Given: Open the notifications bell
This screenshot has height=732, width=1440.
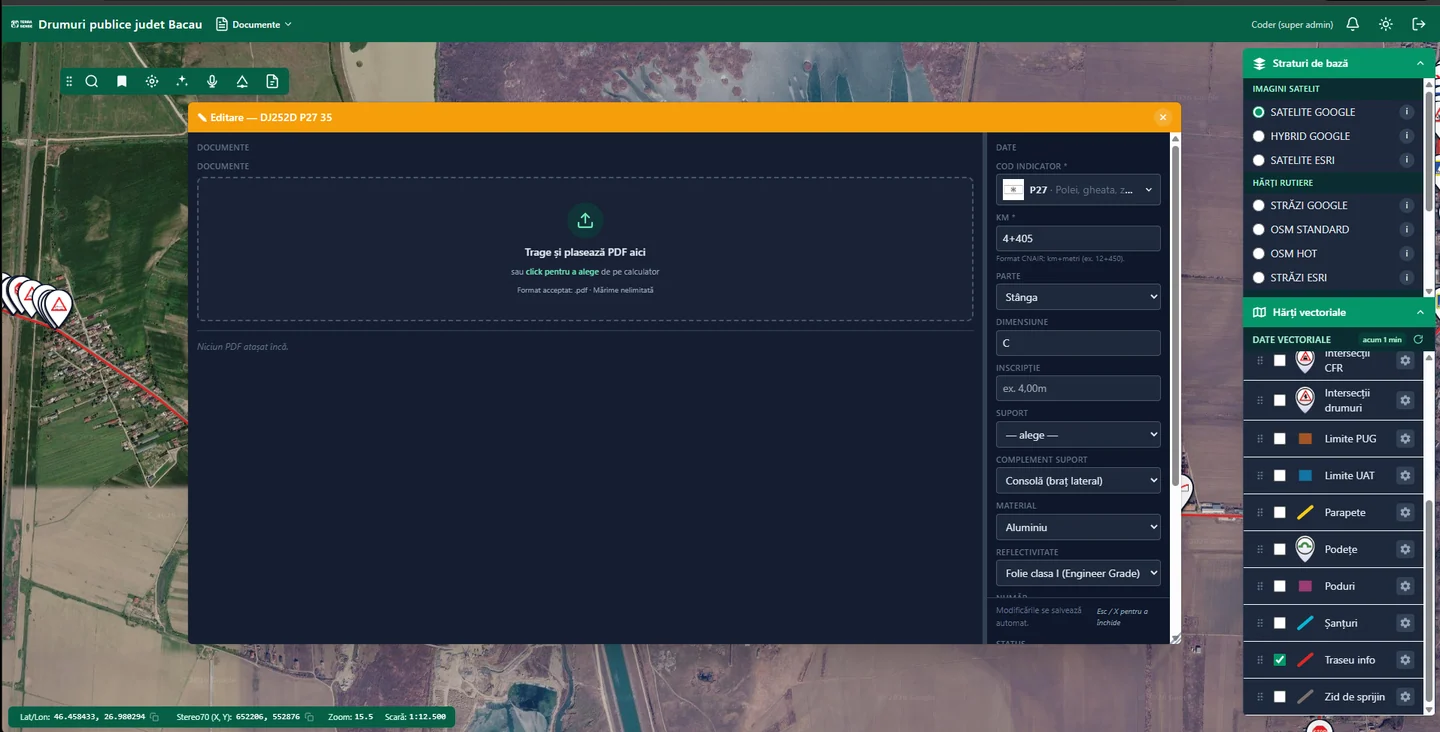Looking at the screenshot, I should point(1352,24).
